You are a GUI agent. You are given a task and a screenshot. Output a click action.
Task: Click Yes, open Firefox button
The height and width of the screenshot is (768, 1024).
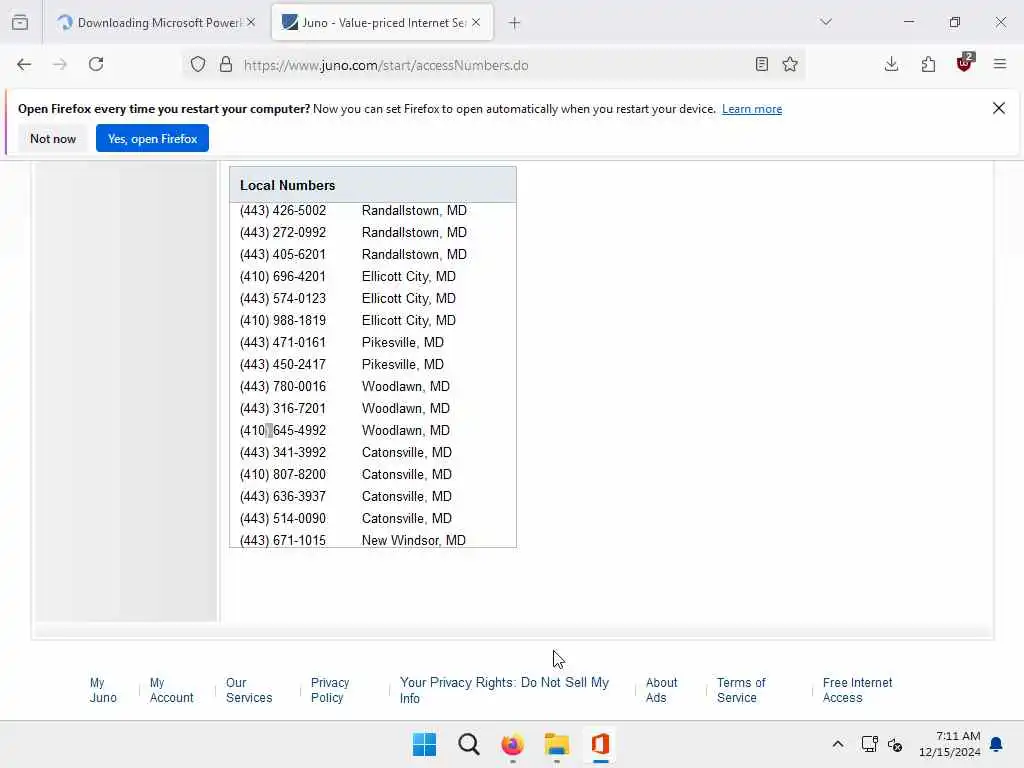tap(152, 138)
